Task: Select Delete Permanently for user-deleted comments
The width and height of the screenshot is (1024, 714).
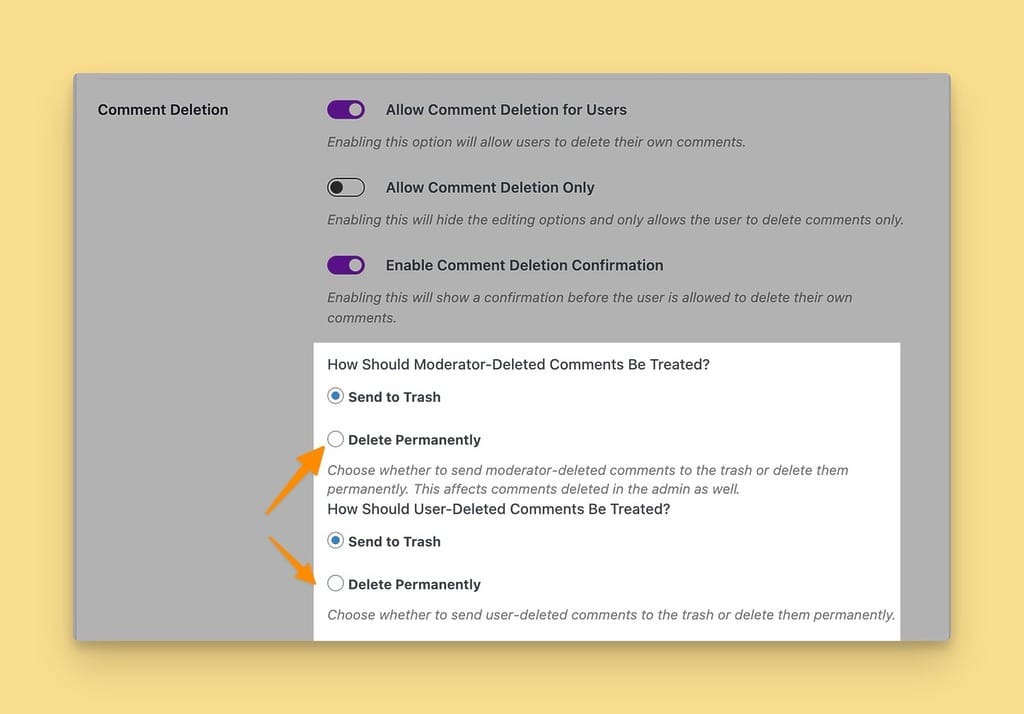Action: coord(335,583)
